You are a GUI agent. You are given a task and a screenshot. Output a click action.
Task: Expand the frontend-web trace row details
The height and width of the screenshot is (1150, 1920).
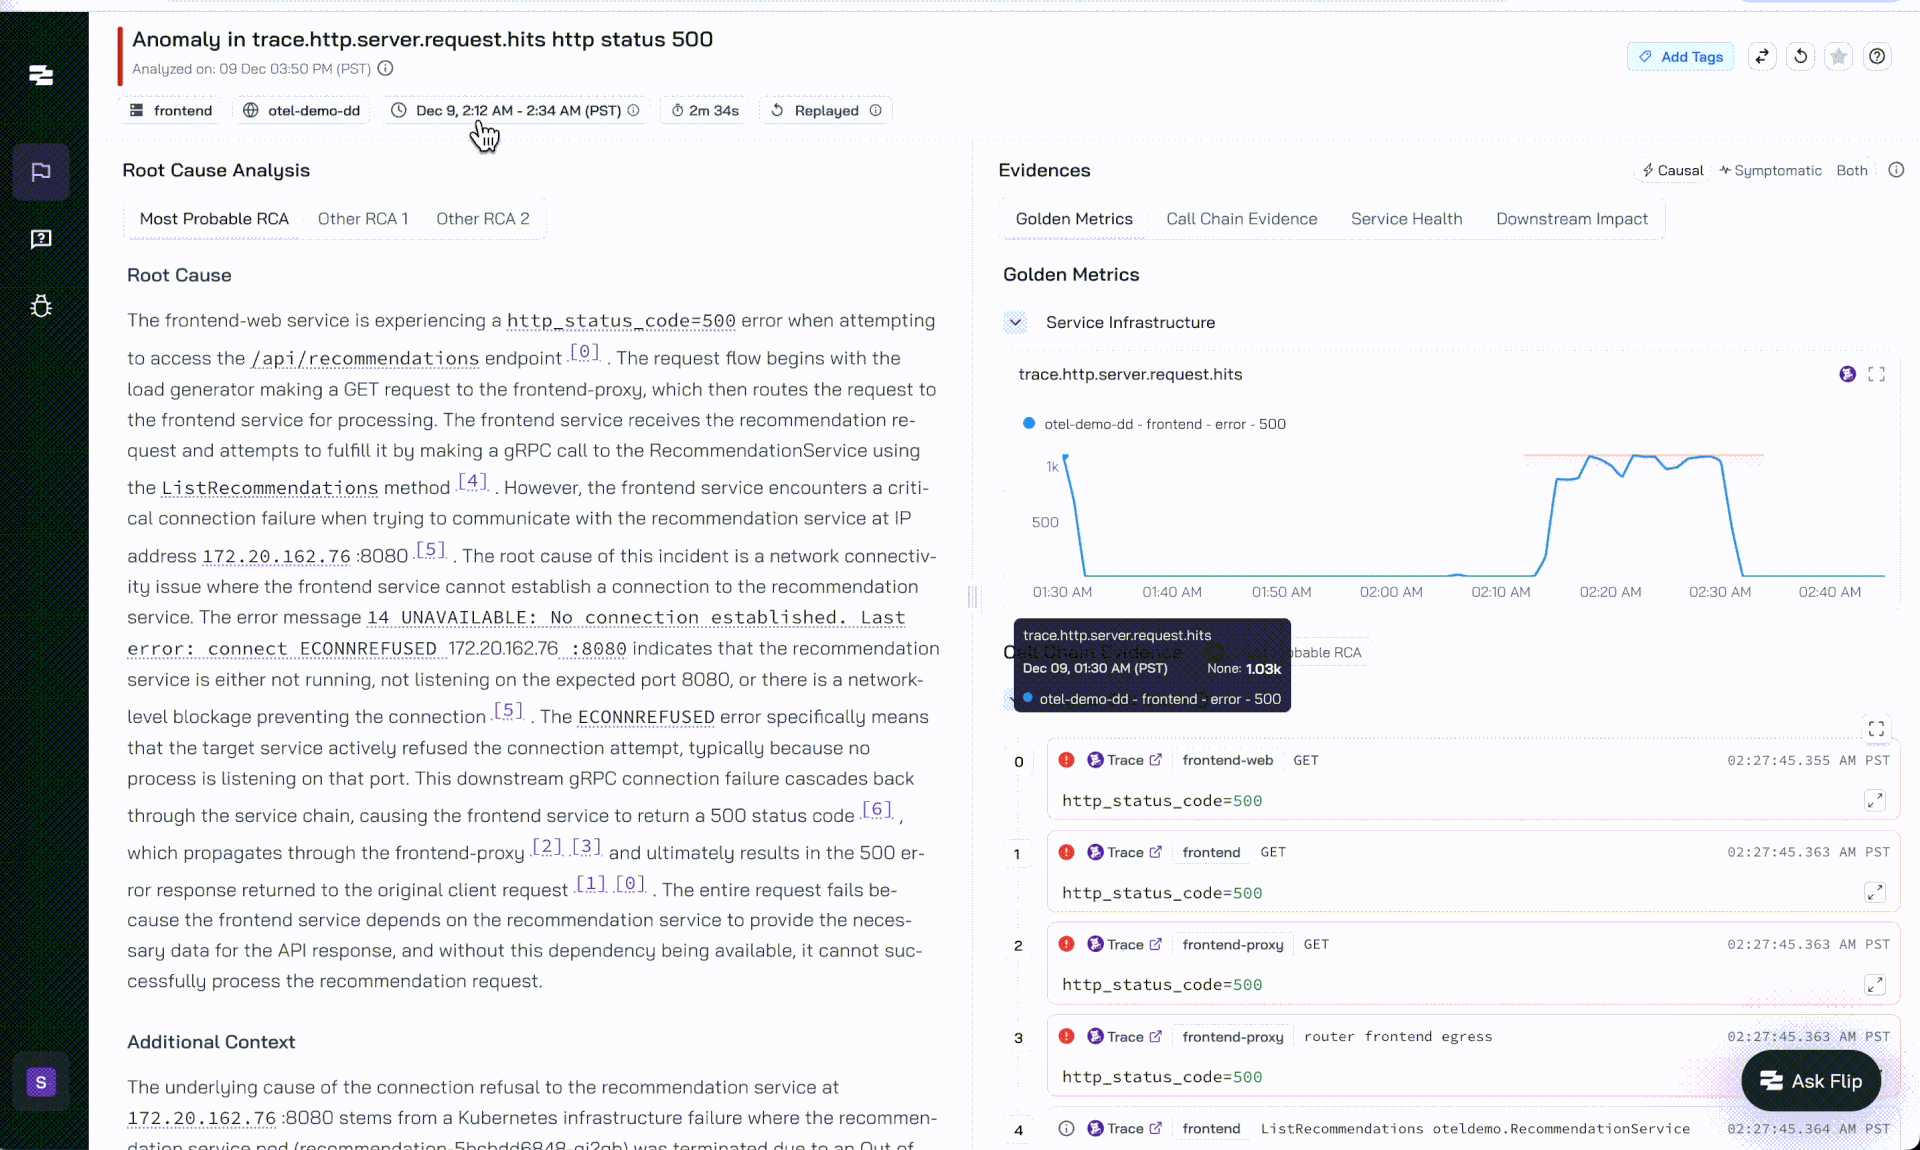click(x=1875, y=800)
